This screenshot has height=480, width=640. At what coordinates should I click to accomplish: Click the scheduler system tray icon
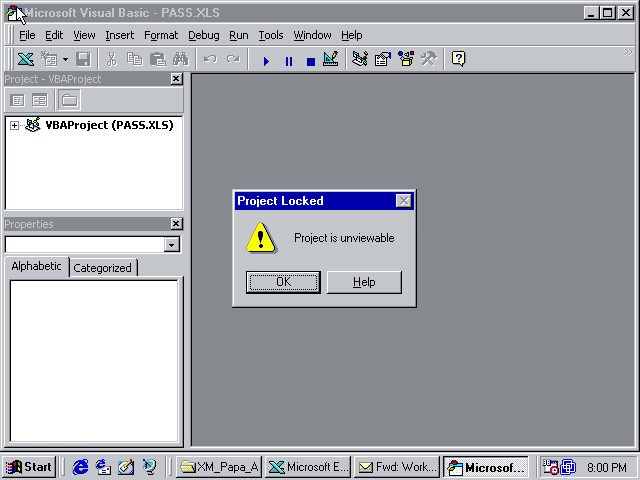click(x=550, y=467)
